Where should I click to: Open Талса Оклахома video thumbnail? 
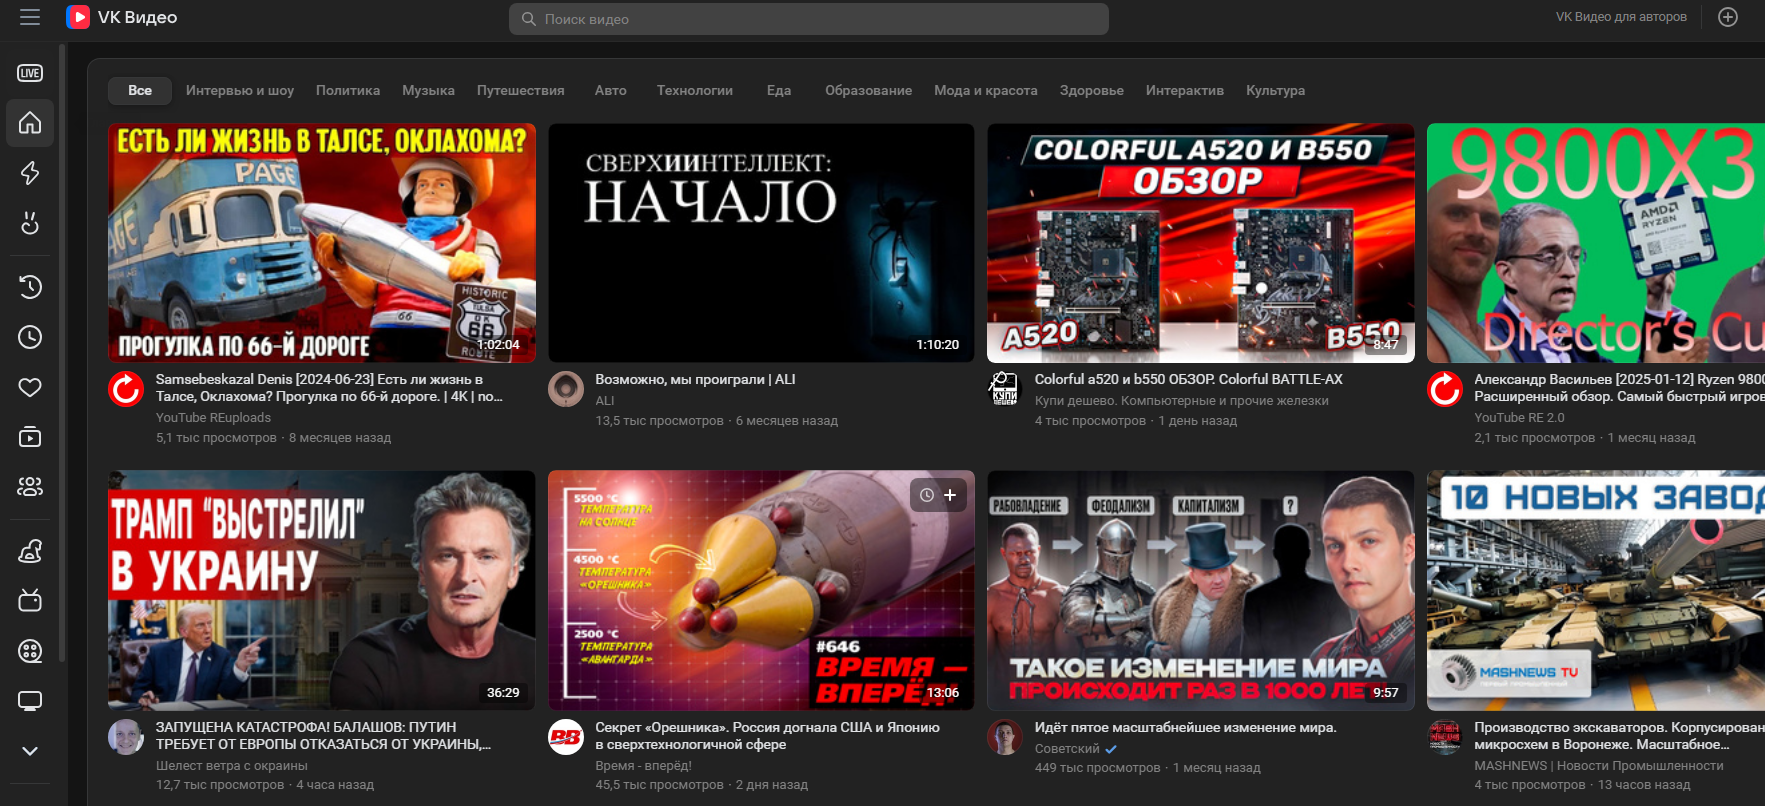[x=322, y=243]
